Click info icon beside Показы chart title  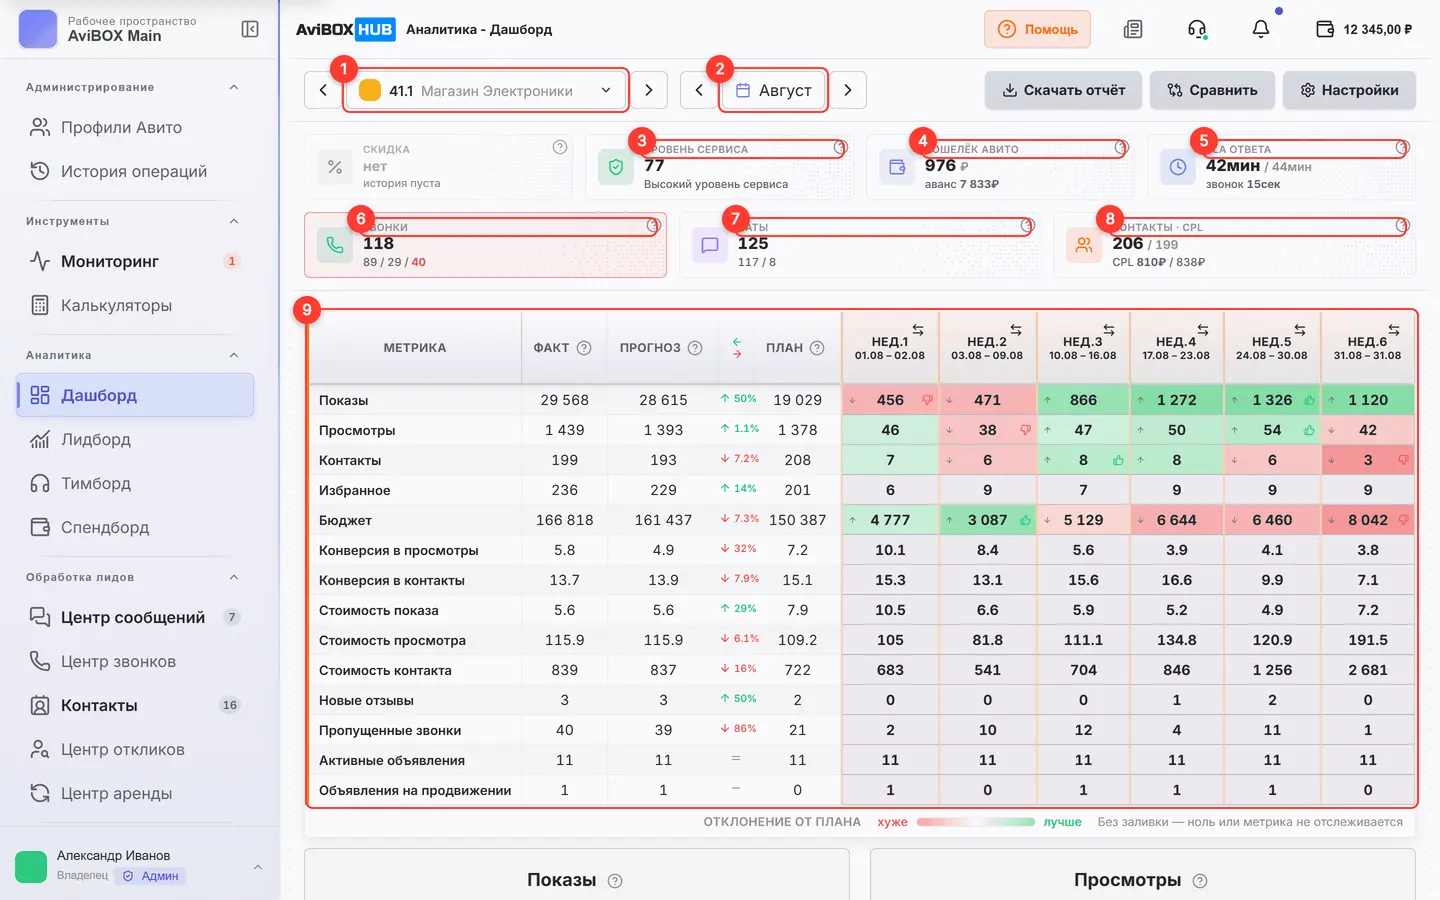tap(615, 881)
